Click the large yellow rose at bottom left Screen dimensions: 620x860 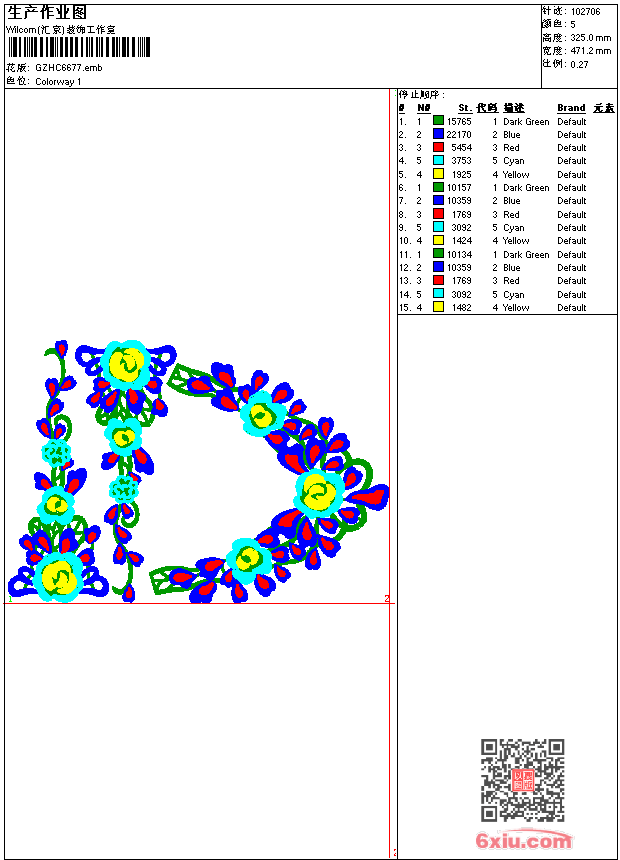[x=59, y=577]
